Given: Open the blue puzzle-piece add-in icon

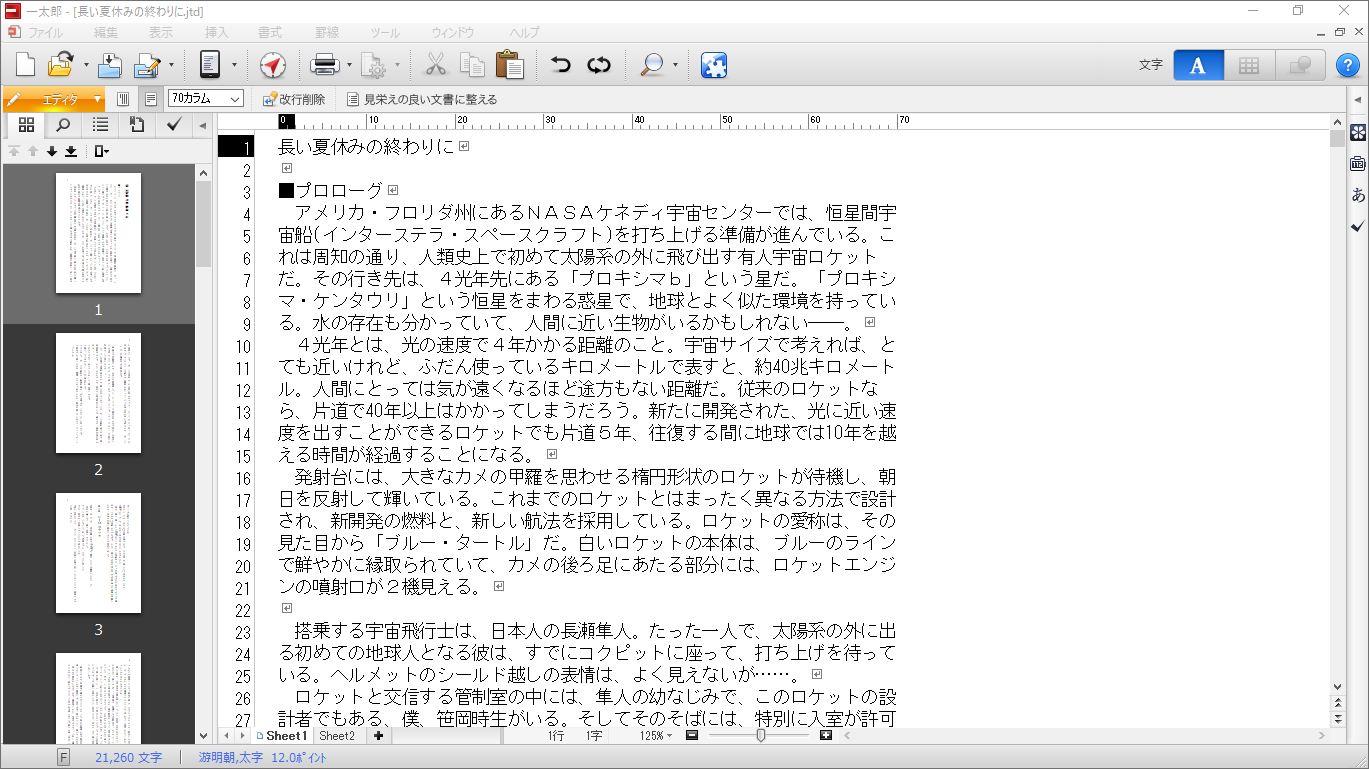Looking at the screenshot, I should (714, 65).
